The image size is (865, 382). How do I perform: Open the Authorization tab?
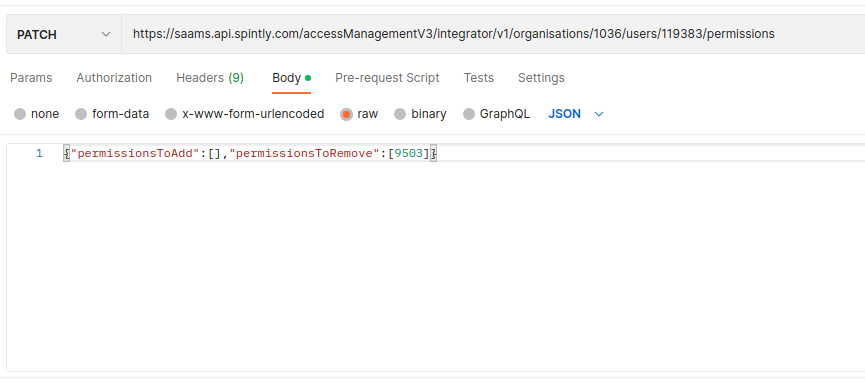coord(114,78)
